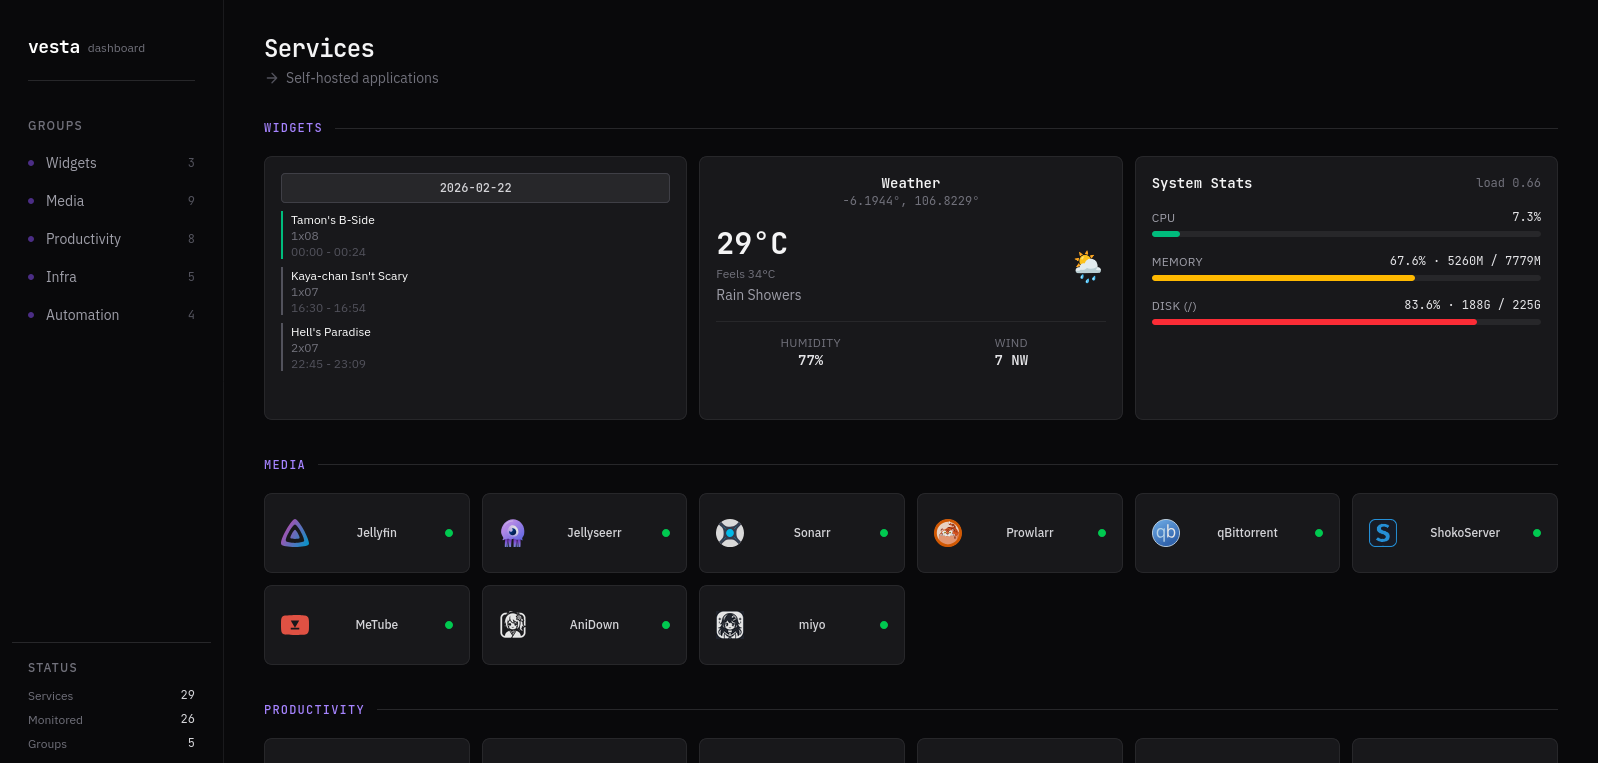Select Media group in sidebar
1598x763 pixels.
[x=65, y=201]
